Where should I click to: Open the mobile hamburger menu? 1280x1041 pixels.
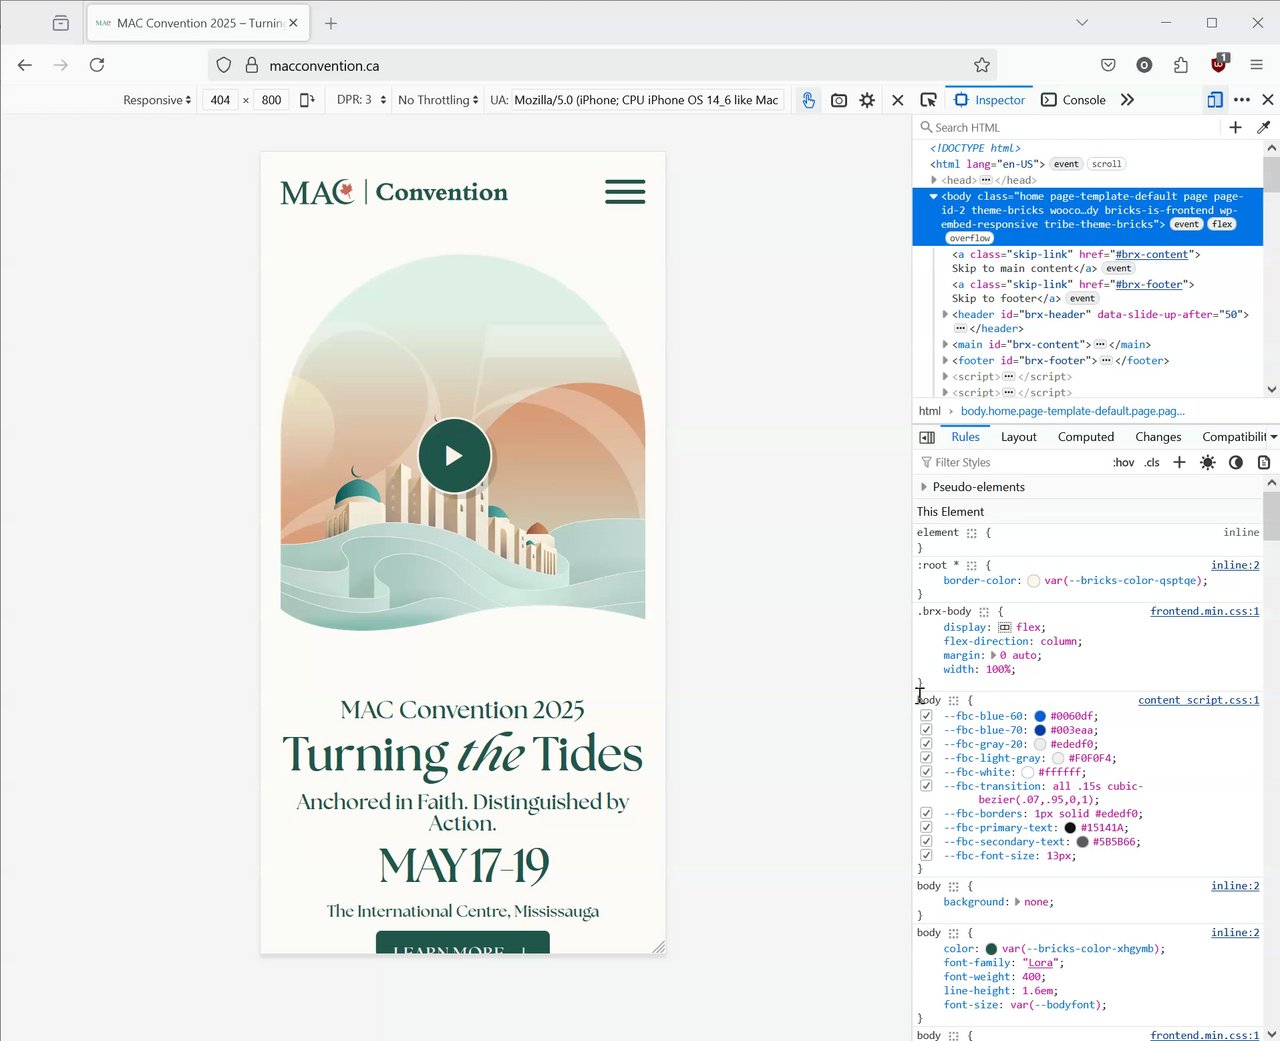click(x=625, y=192)
